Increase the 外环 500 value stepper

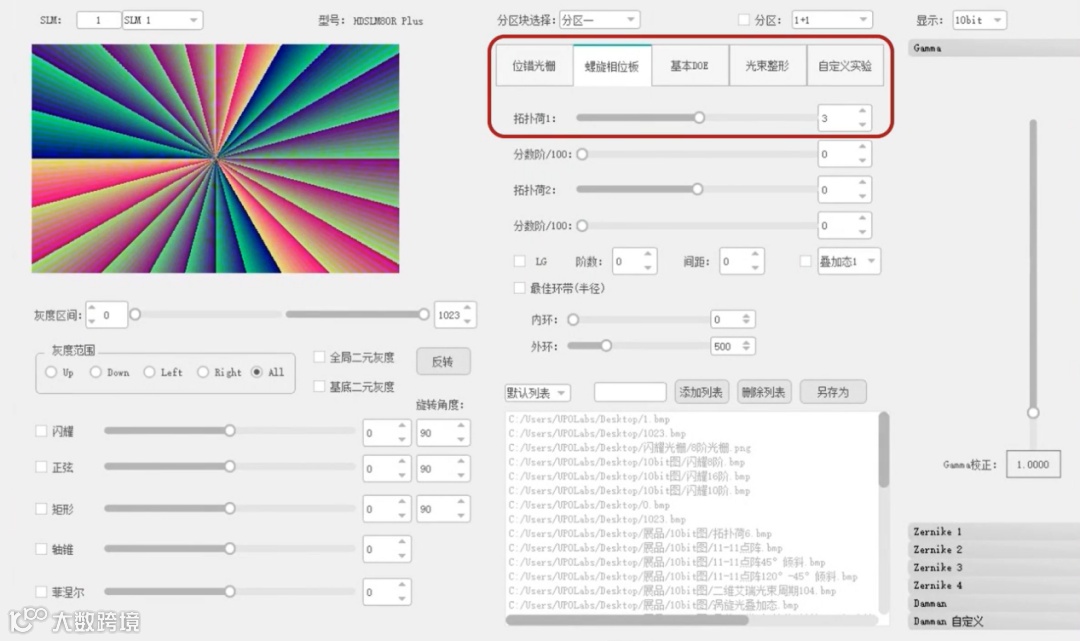(746, 341)
